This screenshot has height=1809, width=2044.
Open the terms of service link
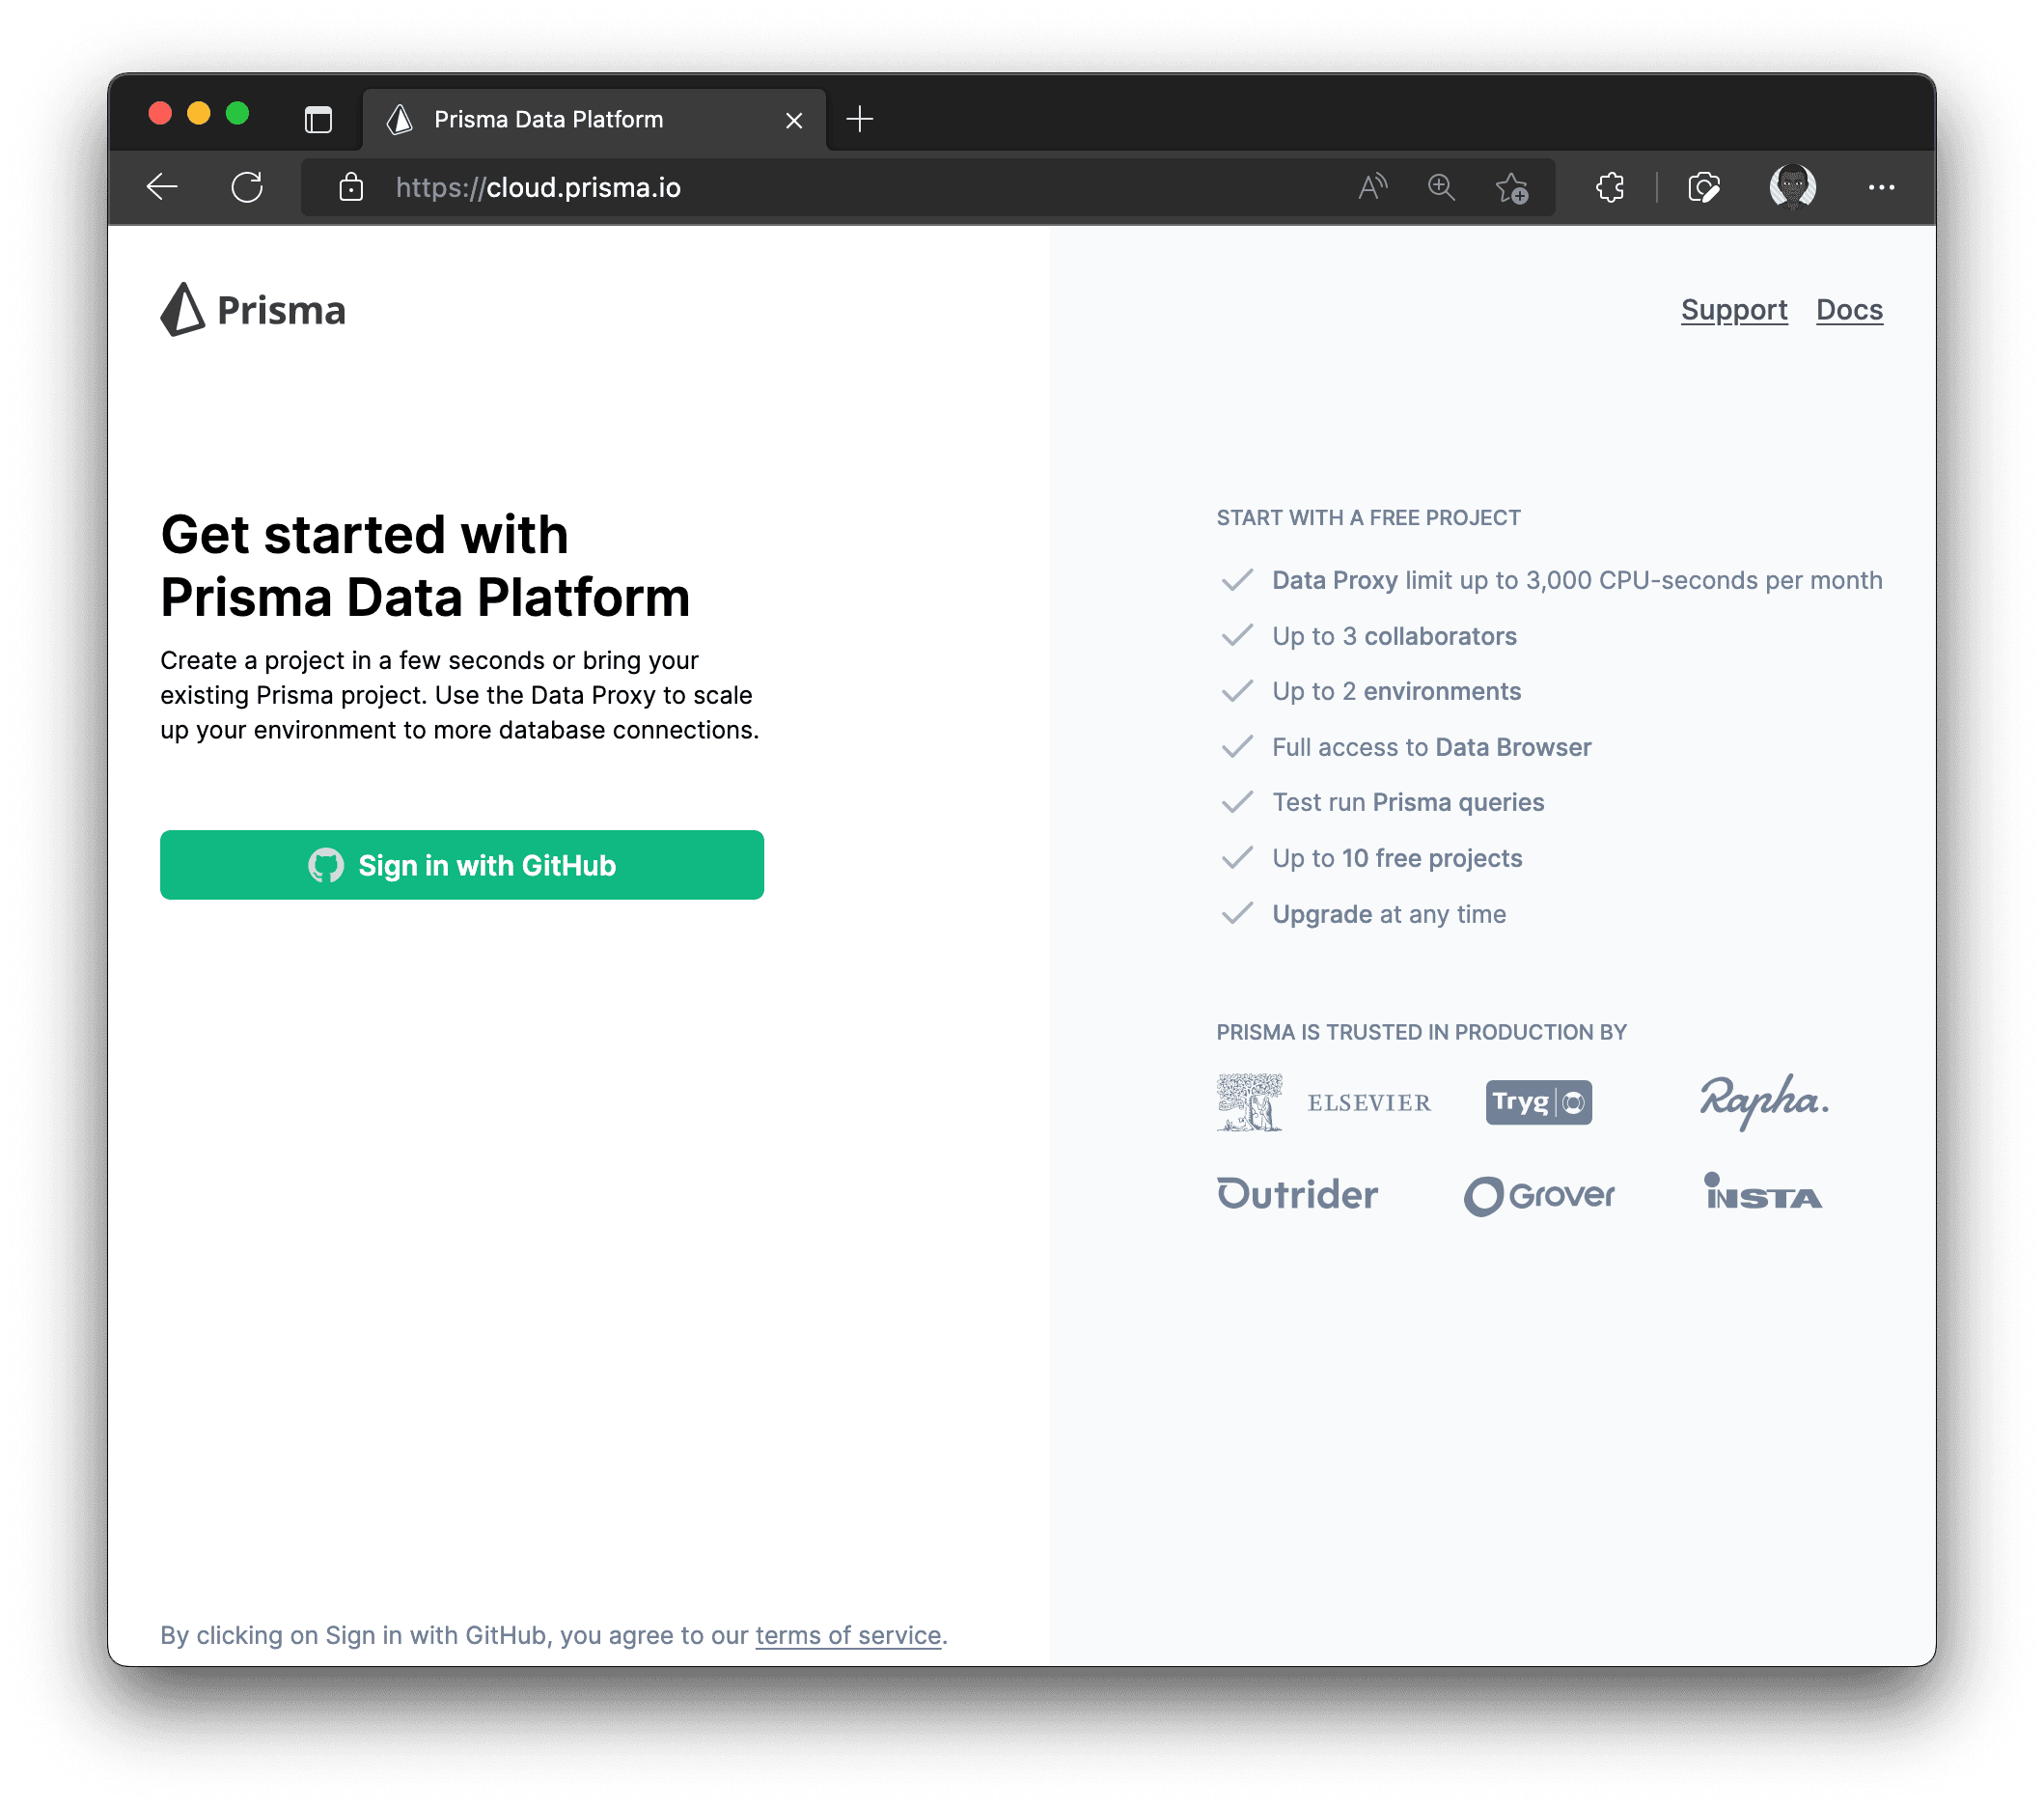pos(848,1635)
